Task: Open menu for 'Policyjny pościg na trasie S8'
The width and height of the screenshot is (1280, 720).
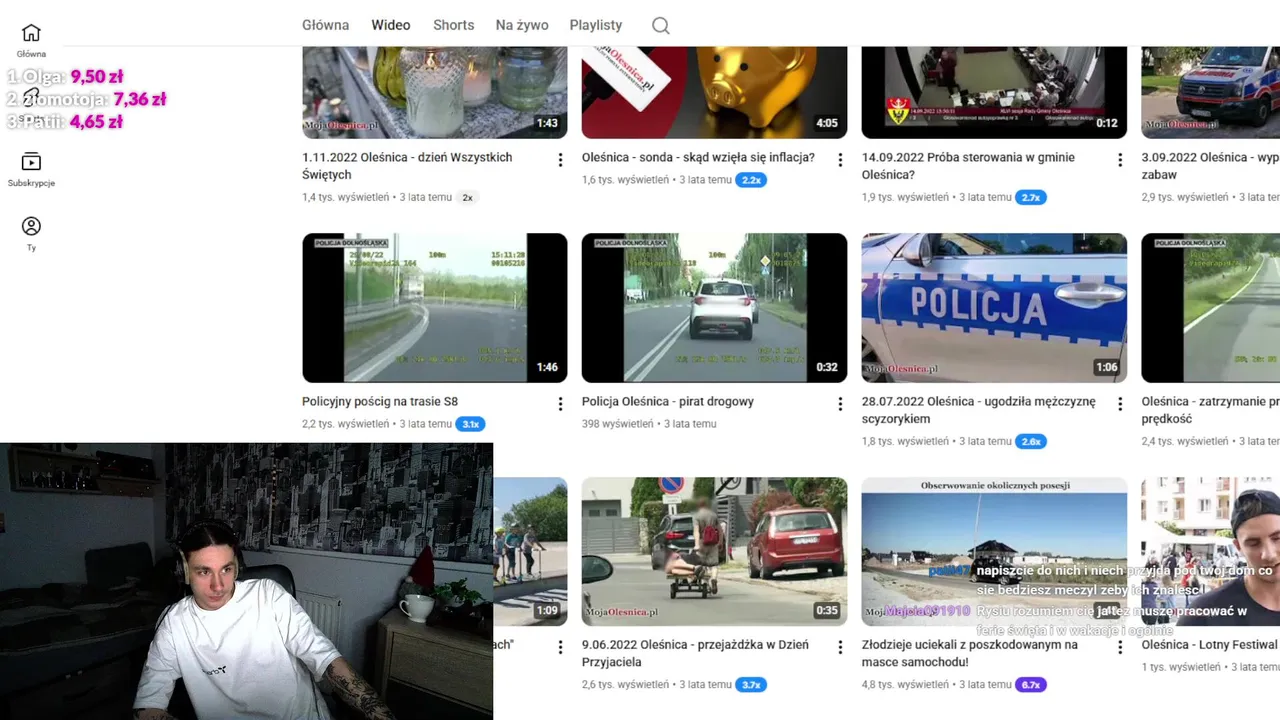Action: (560, 404)
